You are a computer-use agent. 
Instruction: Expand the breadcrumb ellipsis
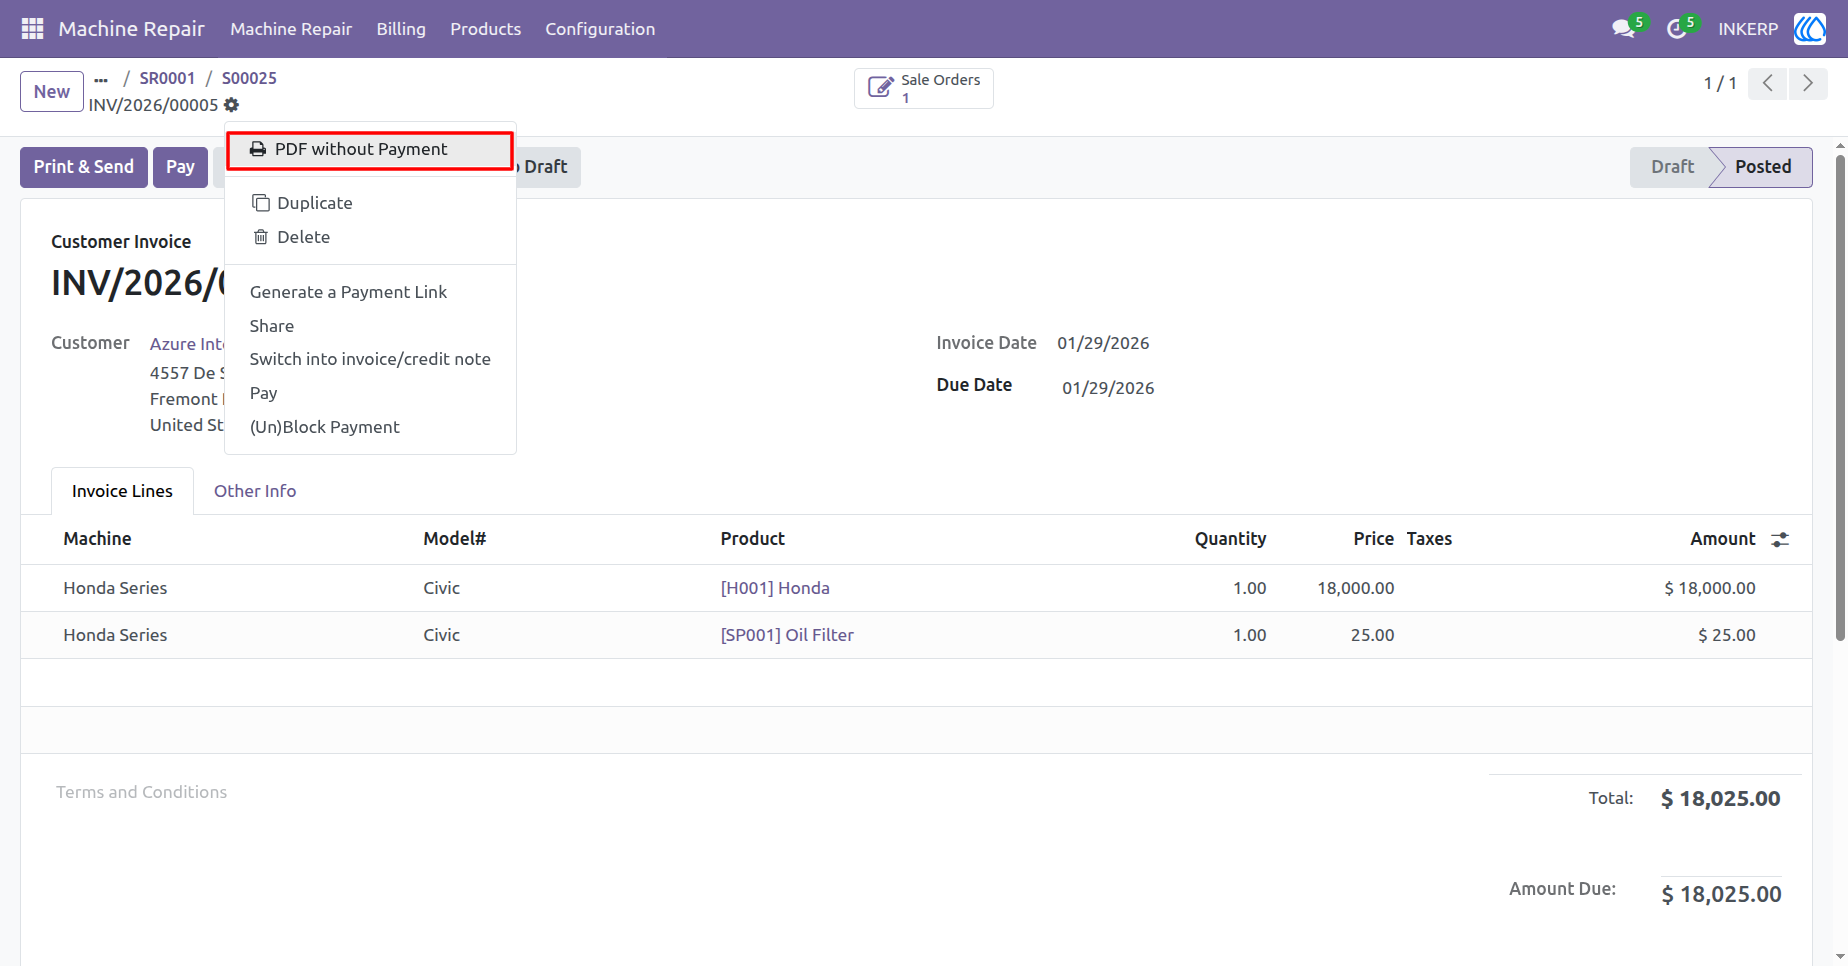click(x=101, y=79)
